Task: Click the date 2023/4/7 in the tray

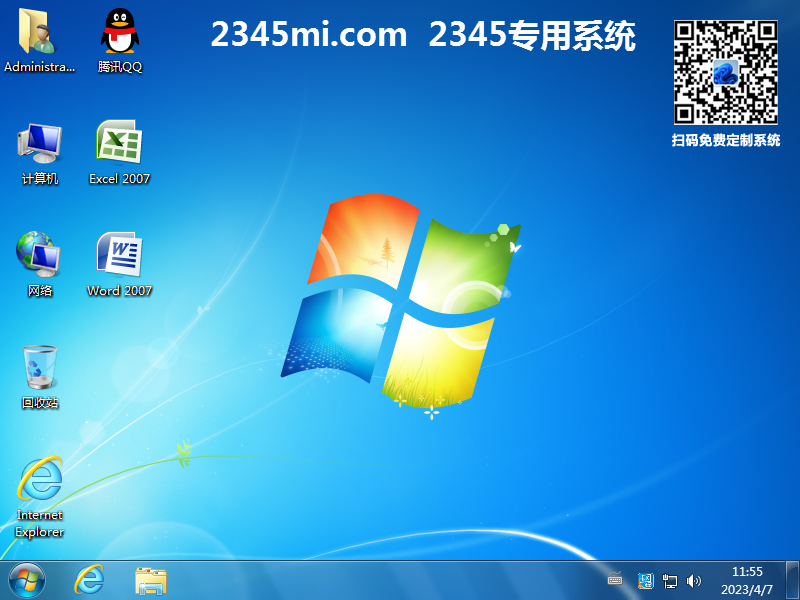Action: (x=747, y=590)
